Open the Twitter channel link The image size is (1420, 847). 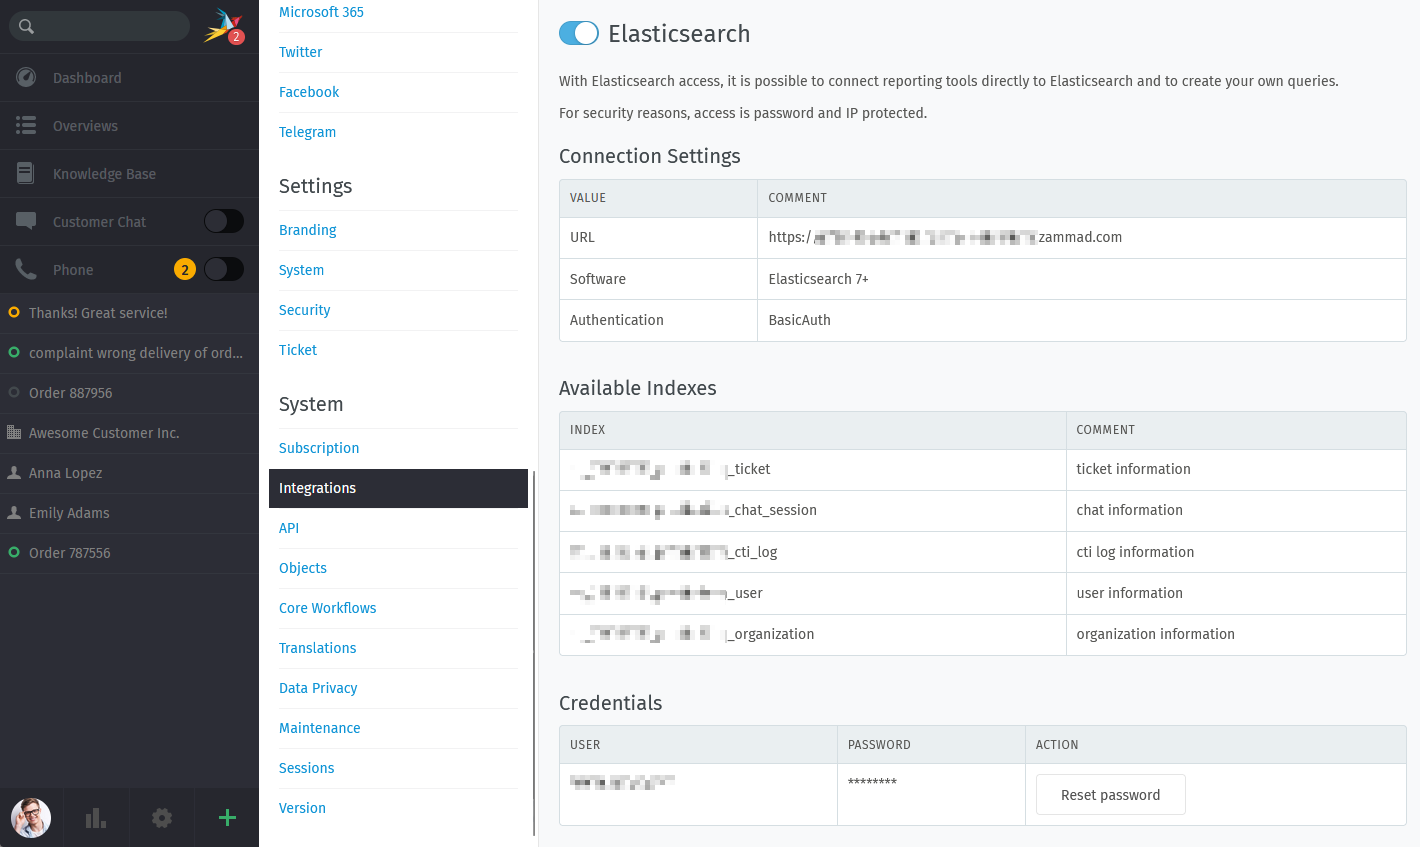coord(300,52)
